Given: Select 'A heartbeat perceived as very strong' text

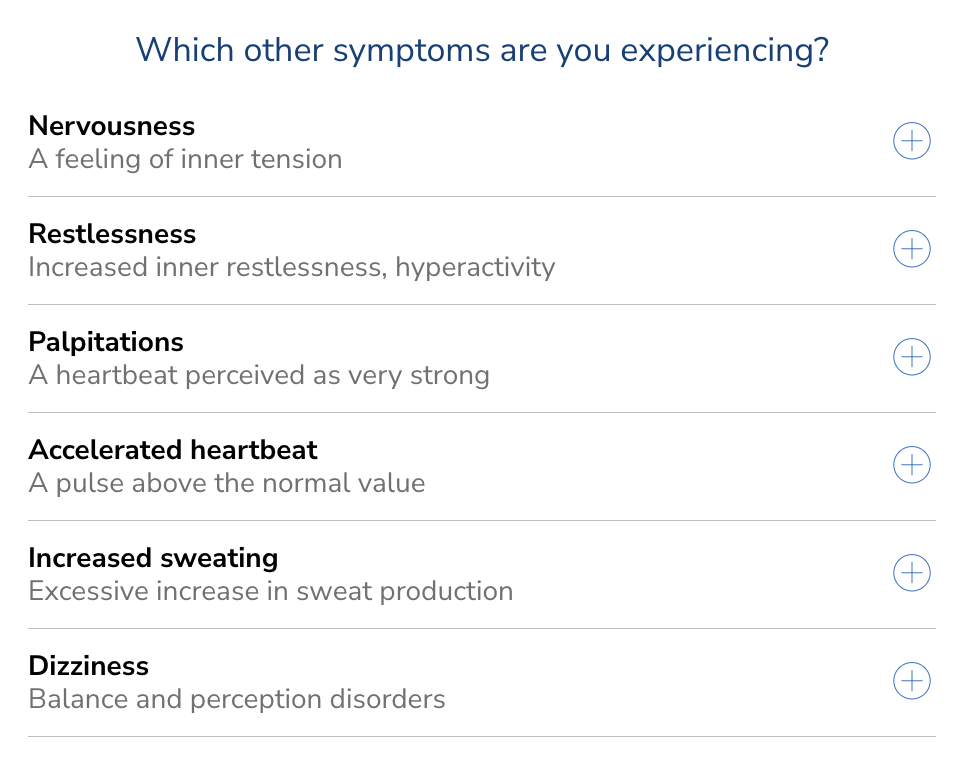Looking at the screenshot, I should [x=259, y=375].
